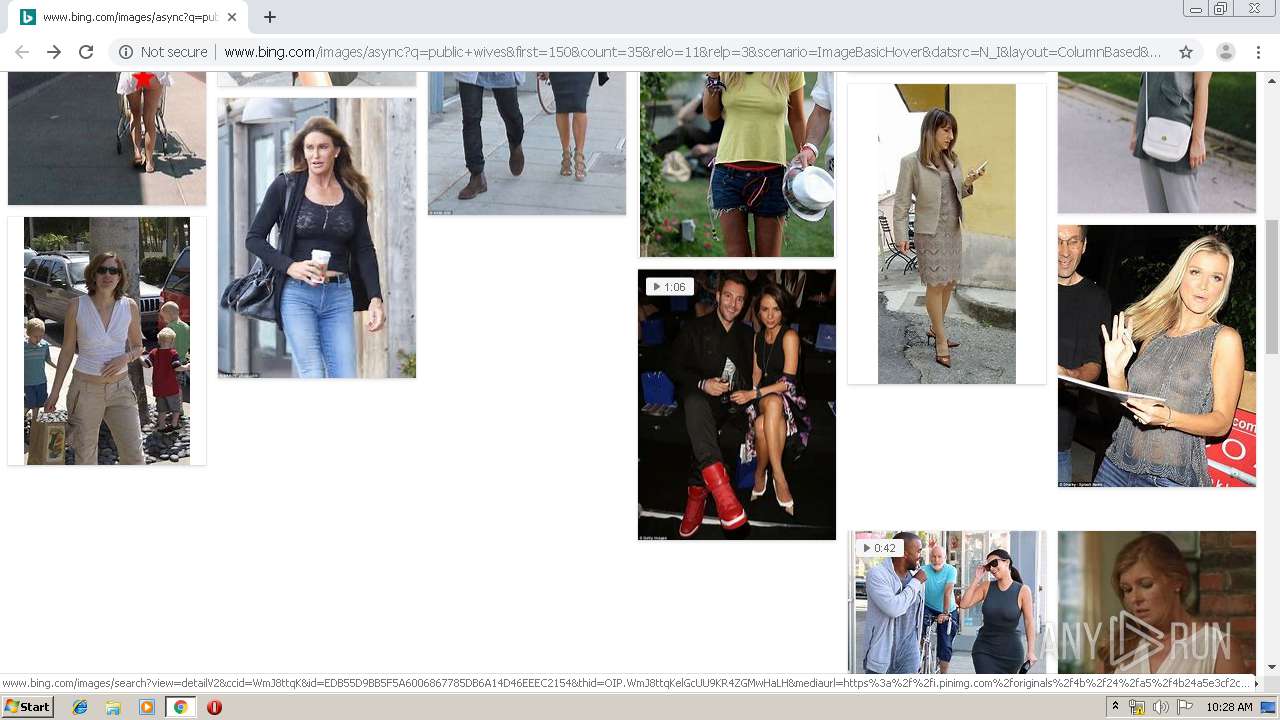Screen dimensions: 1280x720
Task: Open the network icon in system tray
Action: (x=1137, y=707)
